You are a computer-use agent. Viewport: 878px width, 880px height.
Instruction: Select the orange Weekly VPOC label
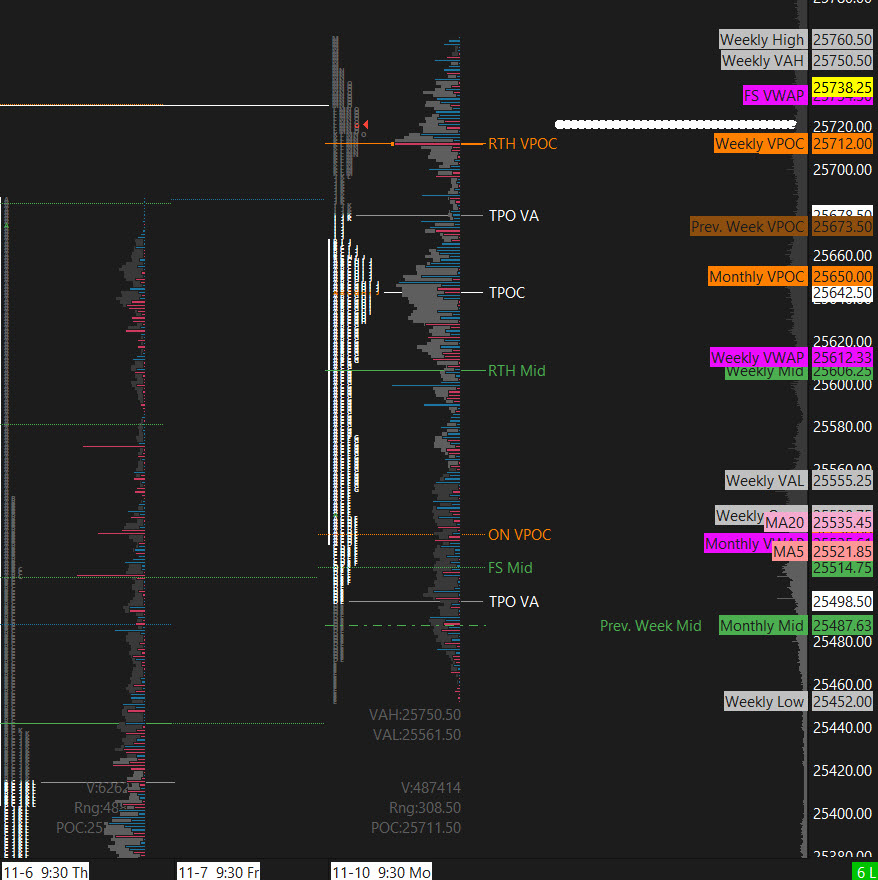pos(760,144)
